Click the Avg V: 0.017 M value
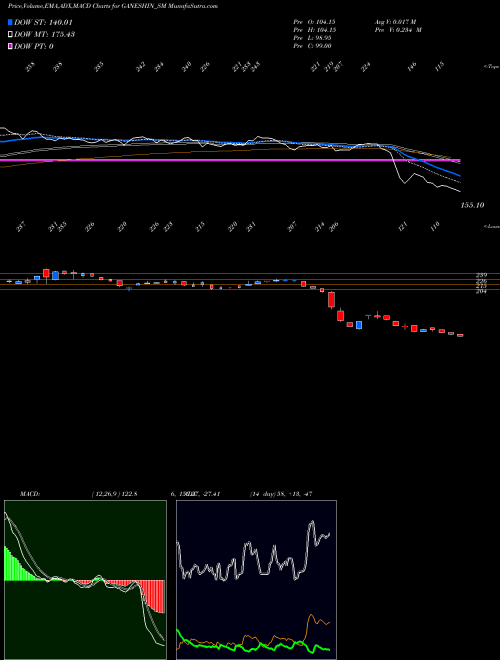This screenshot has width=500, height=660. point(395,21)
